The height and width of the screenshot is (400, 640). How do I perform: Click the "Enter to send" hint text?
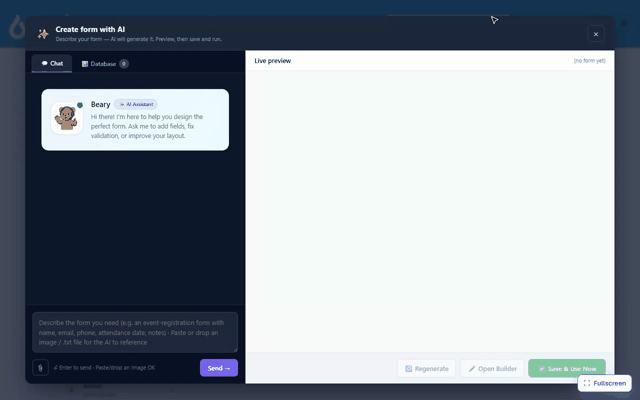pos(105,368)
